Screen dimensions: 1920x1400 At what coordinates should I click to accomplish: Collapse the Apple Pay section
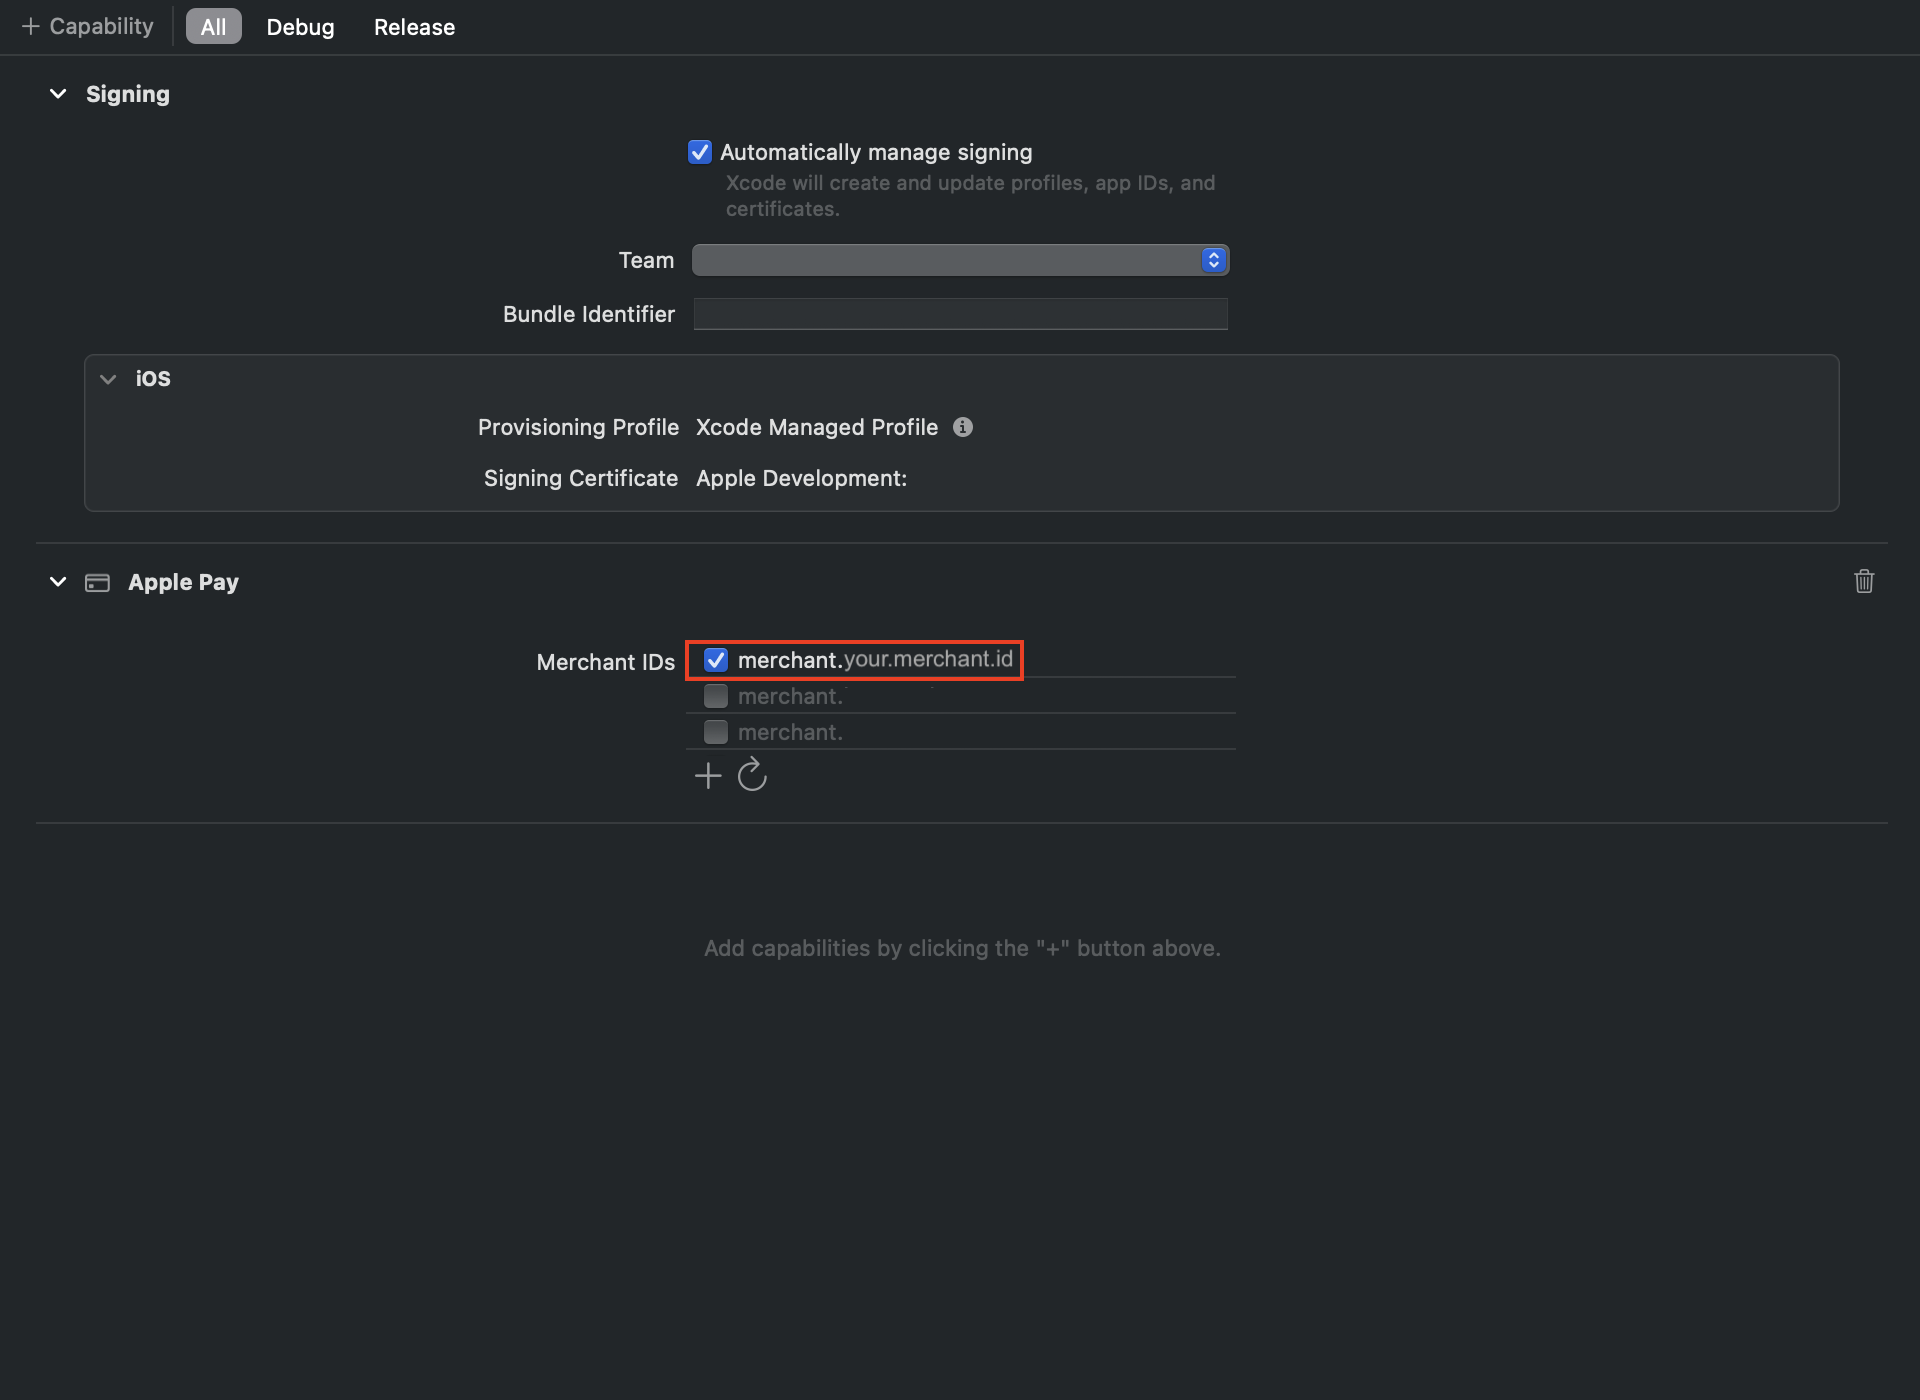(58, 582)
